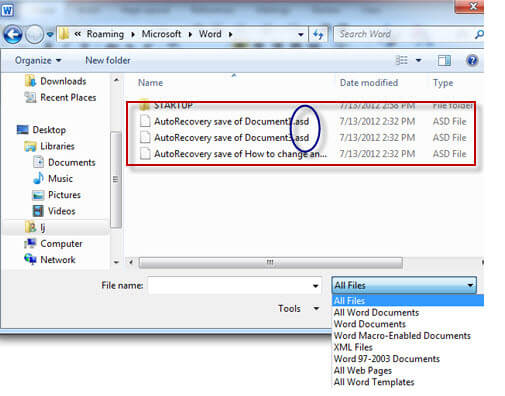The height and width of the screenshot is (396, 505).
Task: Open the Music library
Action: click(60, 179)
